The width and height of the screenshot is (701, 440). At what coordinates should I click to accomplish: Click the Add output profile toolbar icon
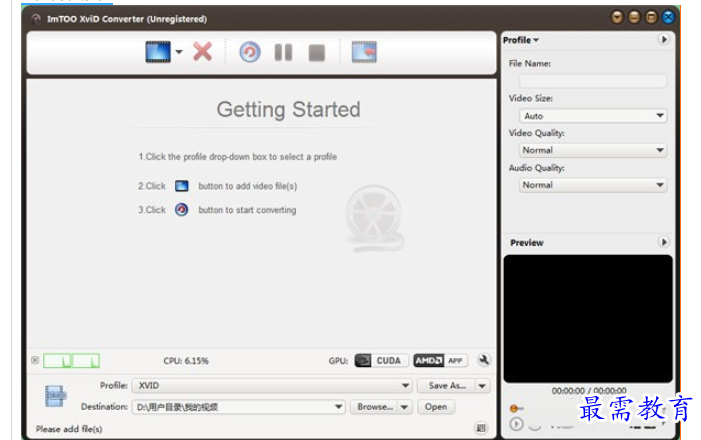point(364,52)
